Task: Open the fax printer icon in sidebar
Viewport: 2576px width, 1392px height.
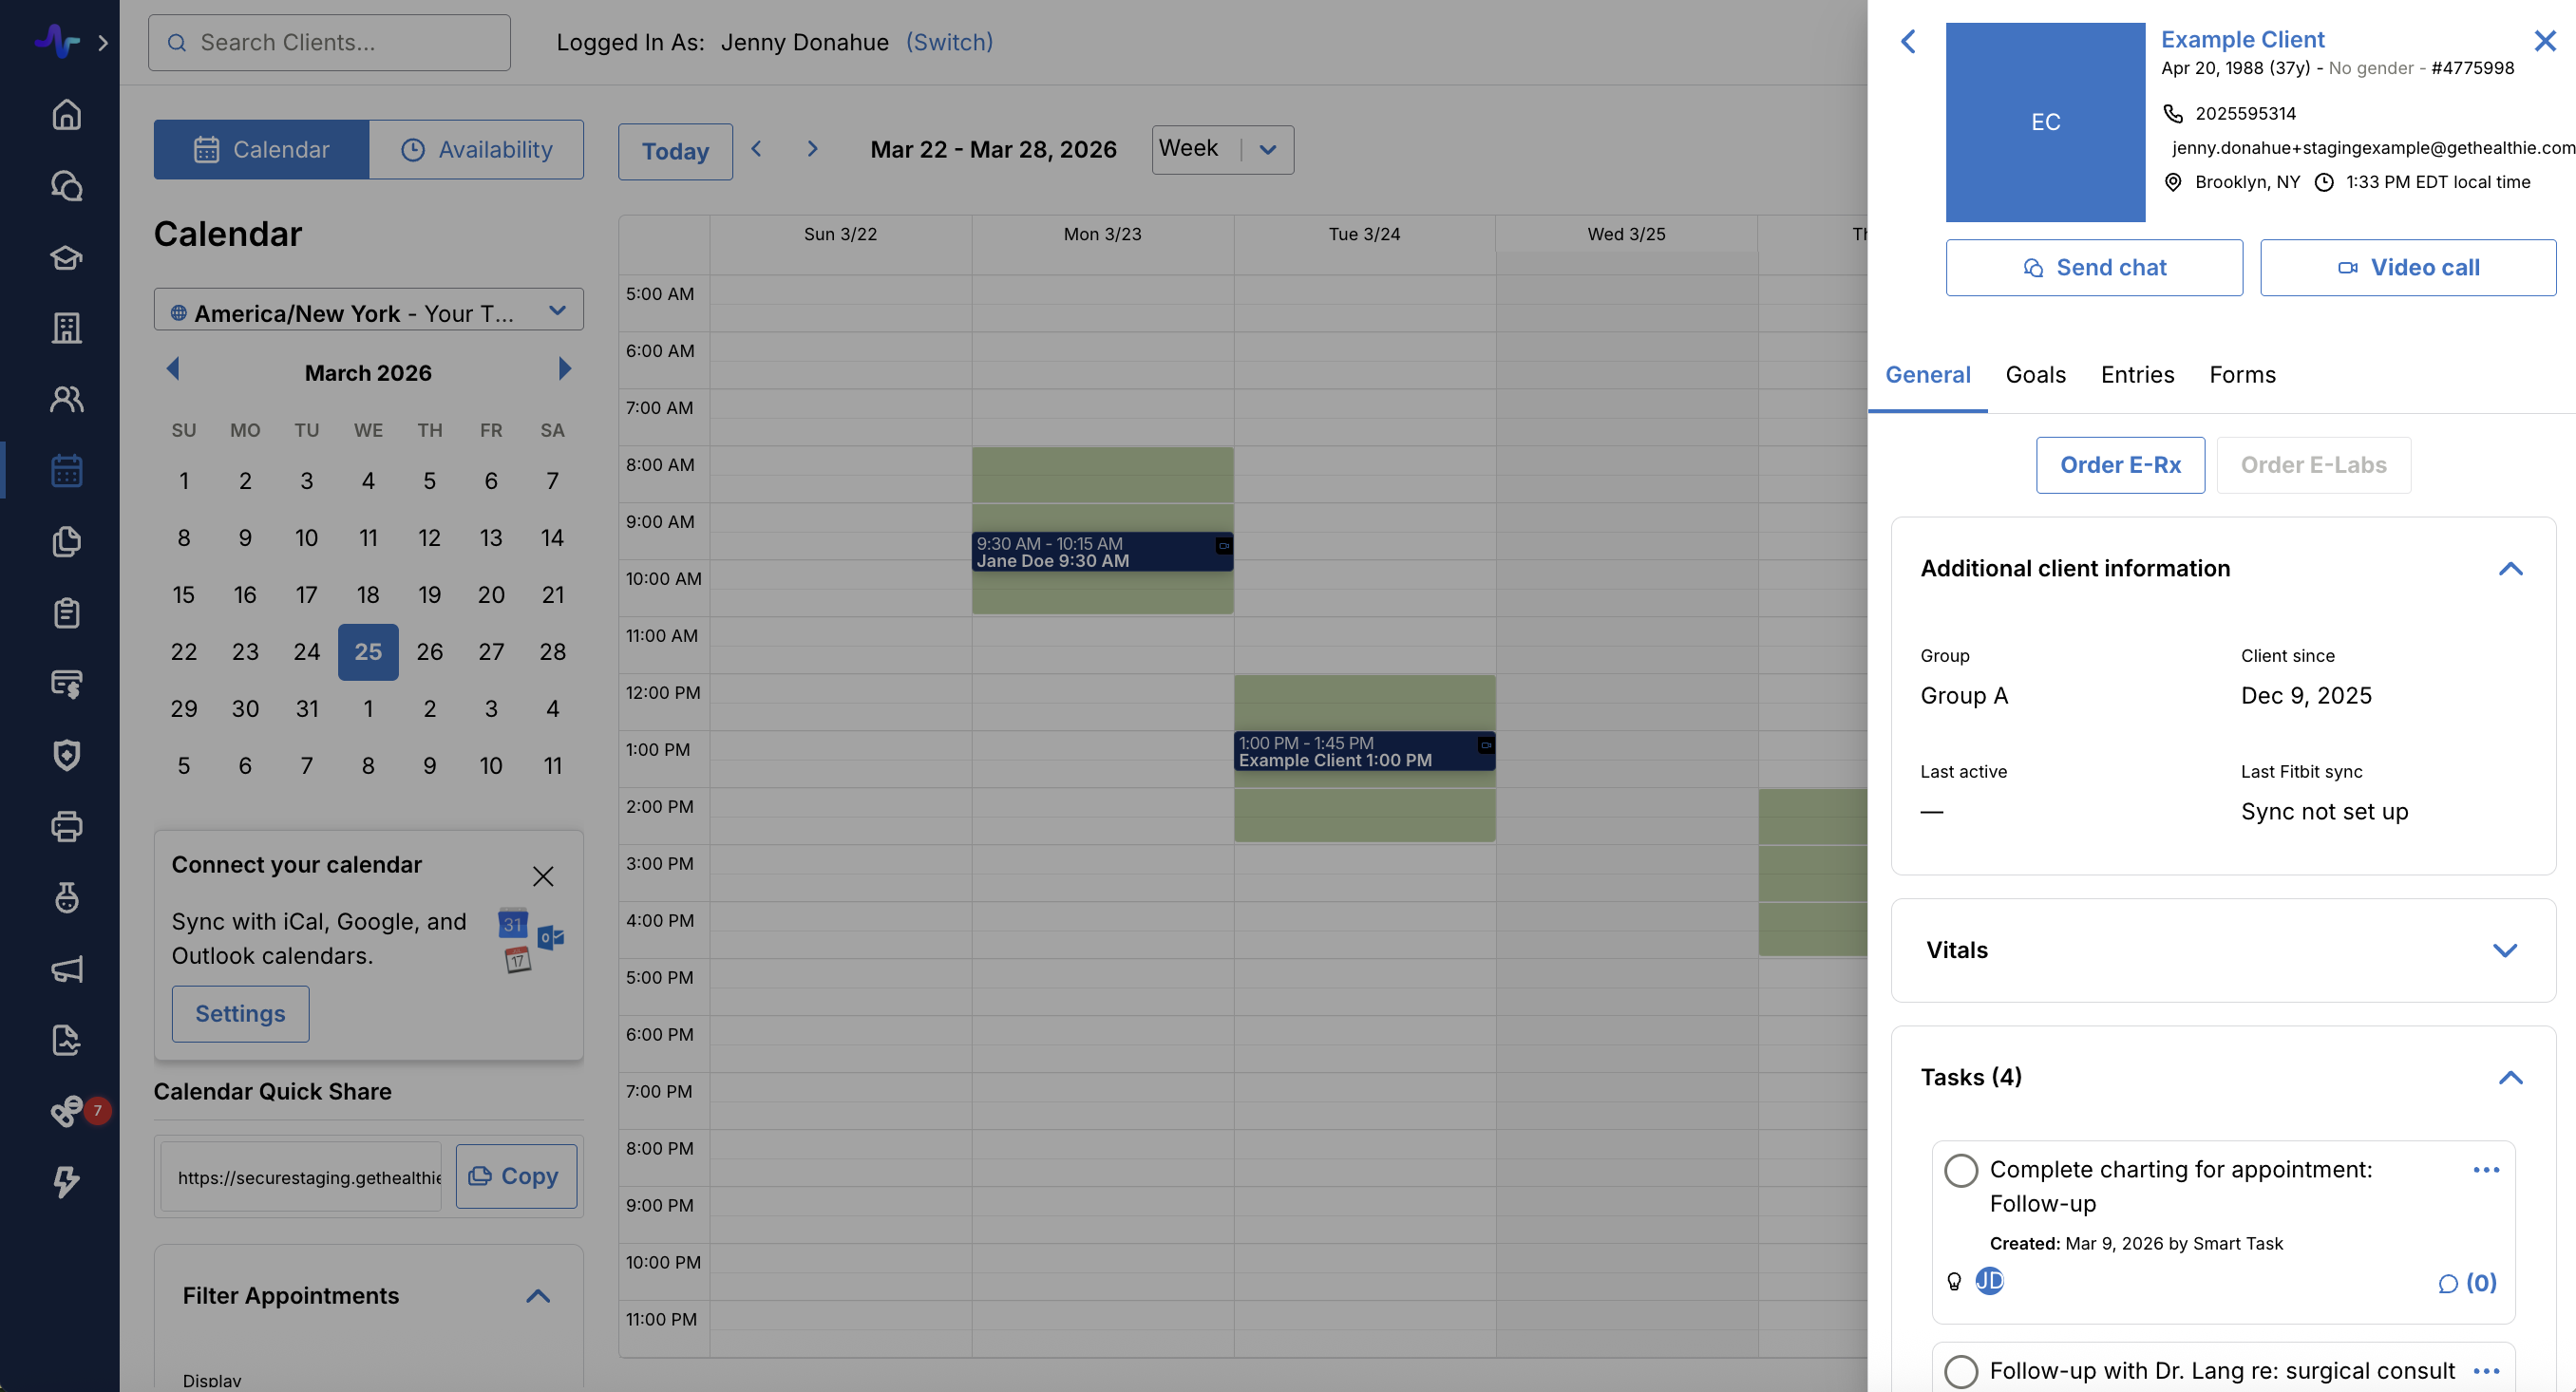Action: click(x=66, y=826)
